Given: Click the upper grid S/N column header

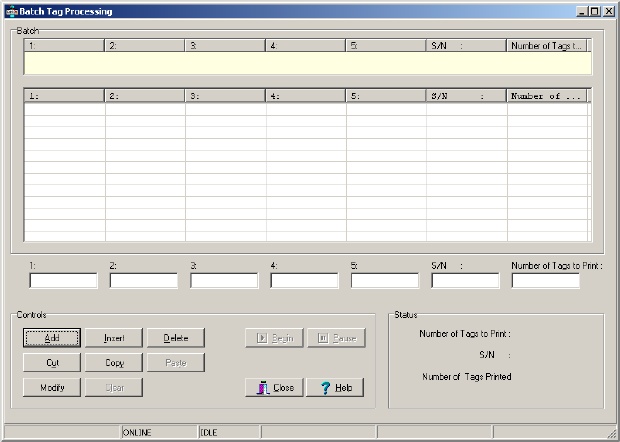Looking at the screenshot, I should point(466,45).
